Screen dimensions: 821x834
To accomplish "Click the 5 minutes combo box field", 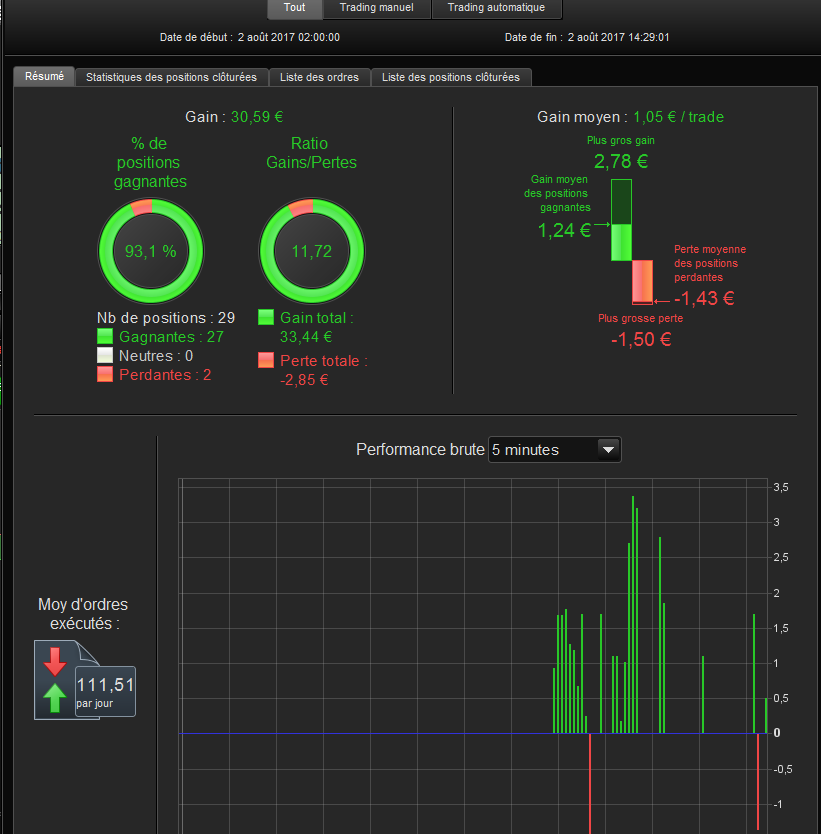I will tap(555, 449).
